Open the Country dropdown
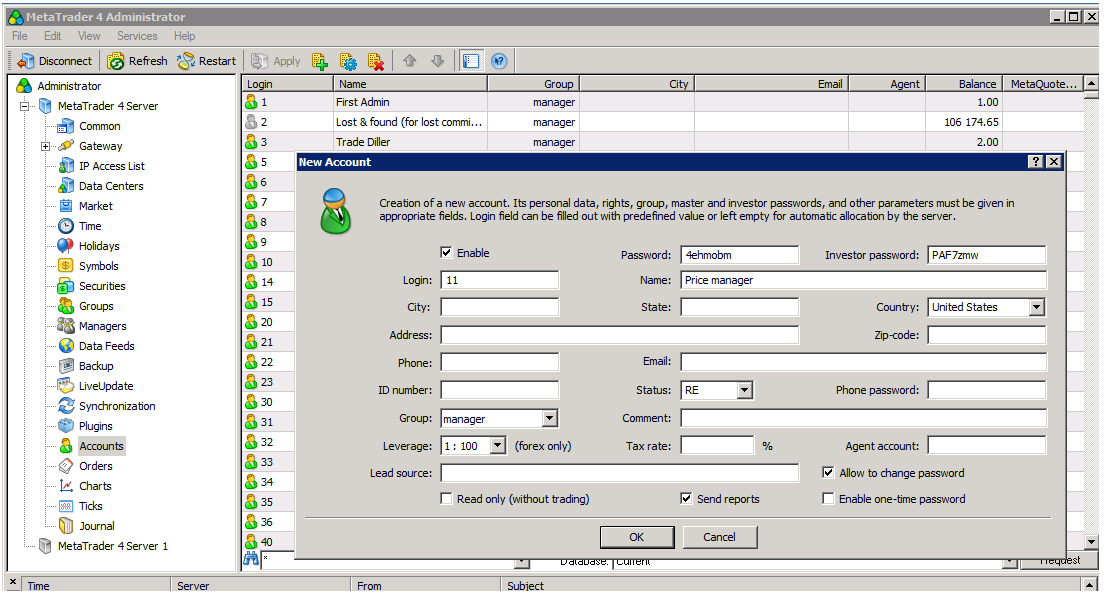Image resolution: width=1104 pixels, height=594 pixels. click(1036, 308)
